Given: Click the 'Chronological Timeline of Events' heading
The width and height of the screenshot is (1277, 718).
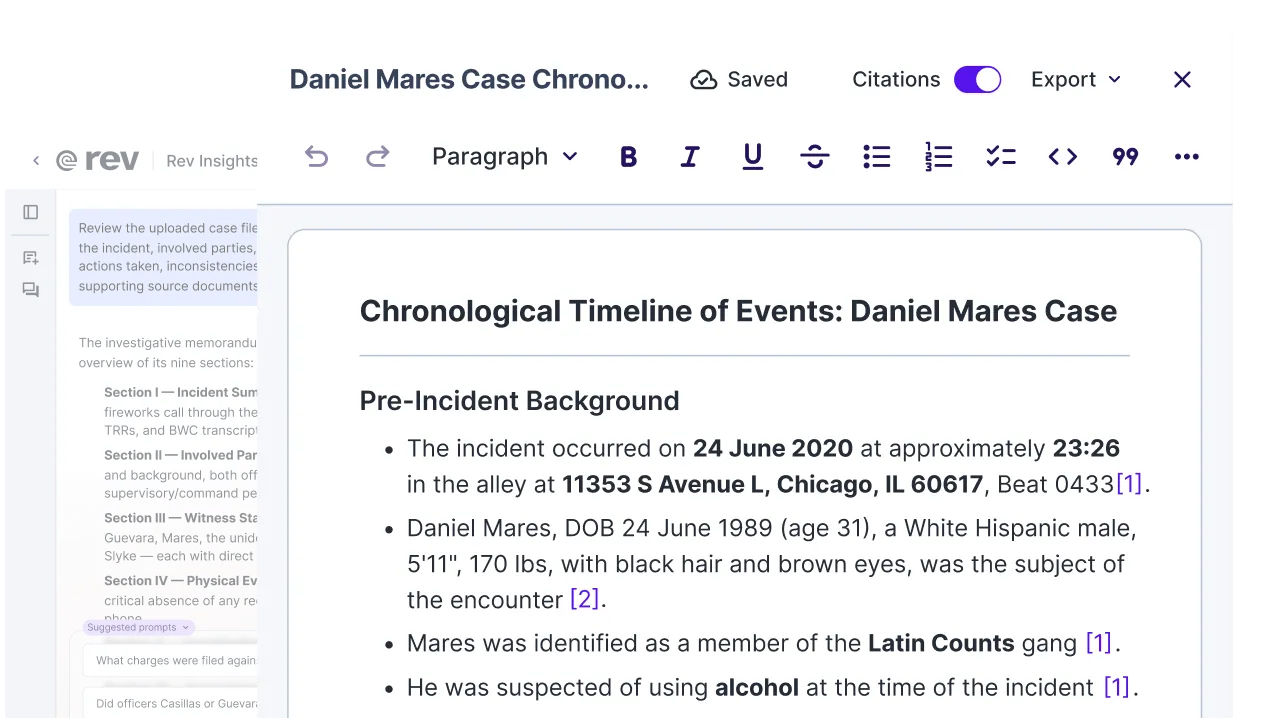Looking at the screenshot, I should pyautogui.click(x=738, y=311).
